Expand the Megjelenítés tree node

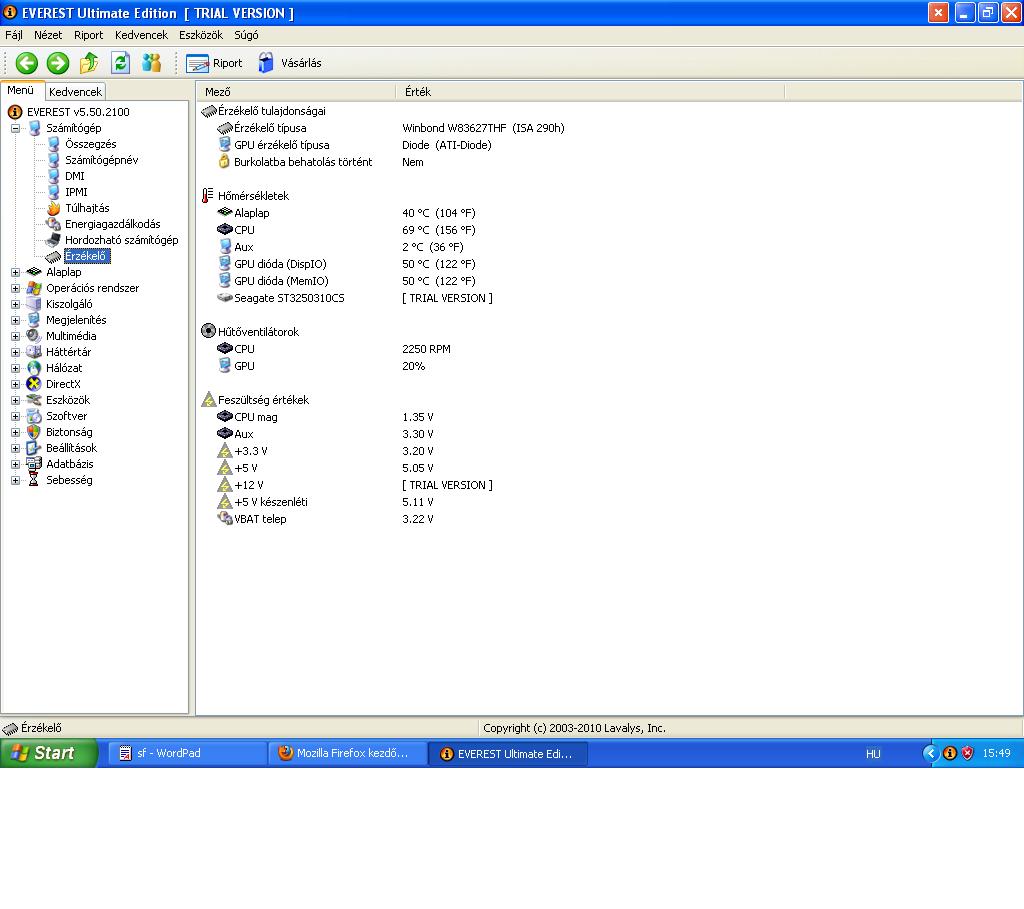pos(16,321)
